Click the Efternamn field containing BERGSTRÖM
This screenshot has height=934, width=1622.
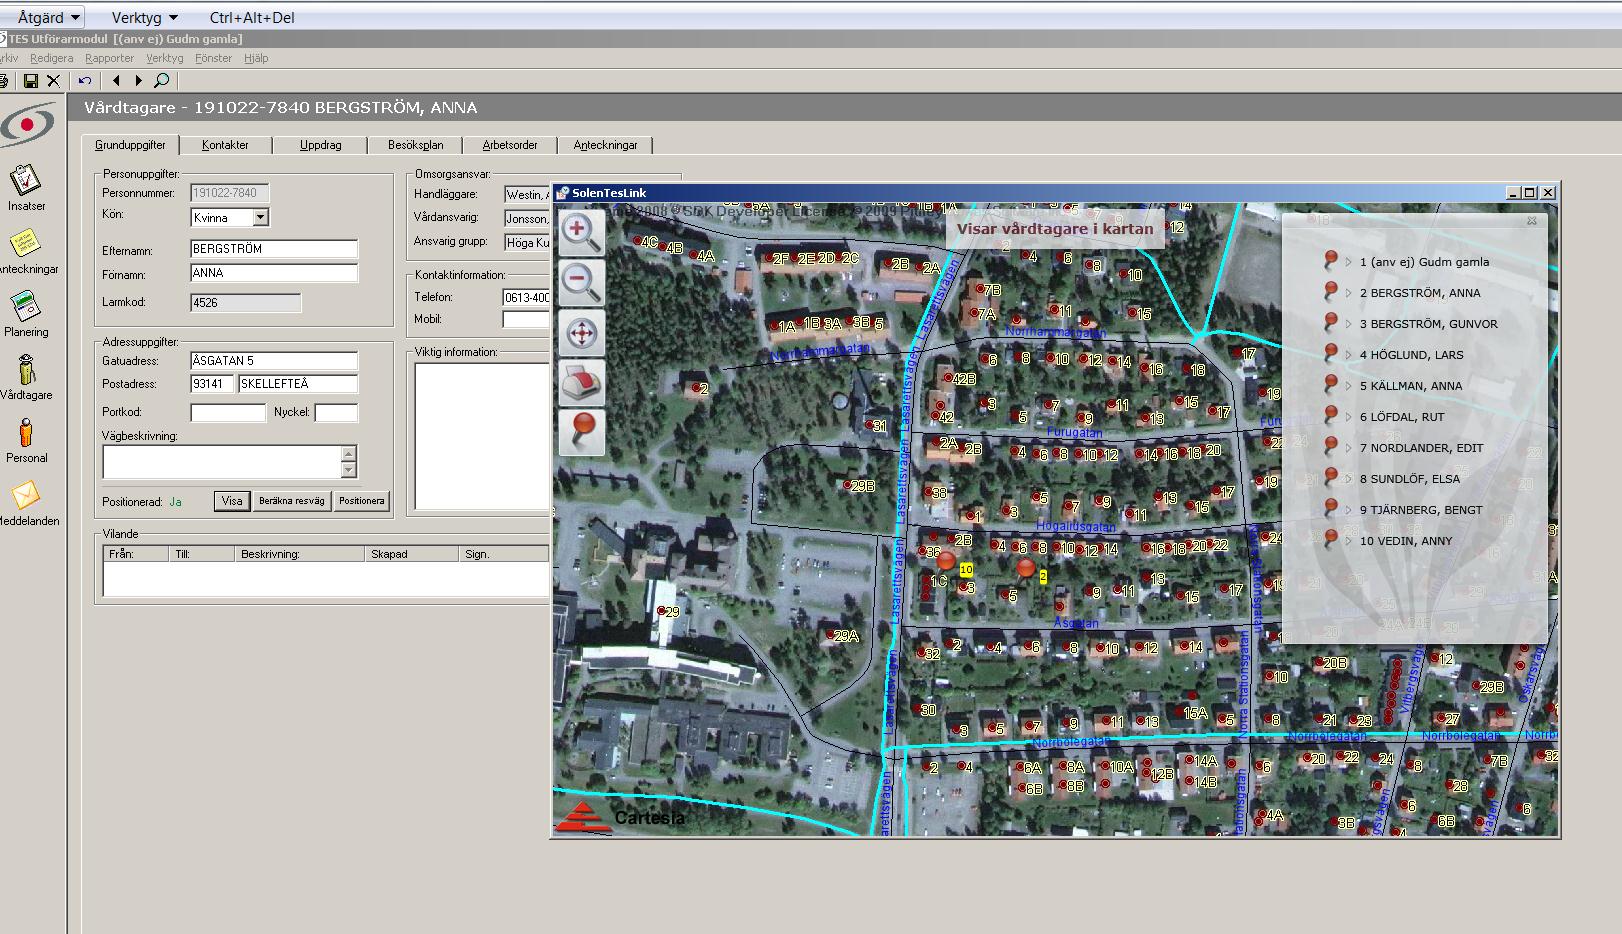[274, 249]
